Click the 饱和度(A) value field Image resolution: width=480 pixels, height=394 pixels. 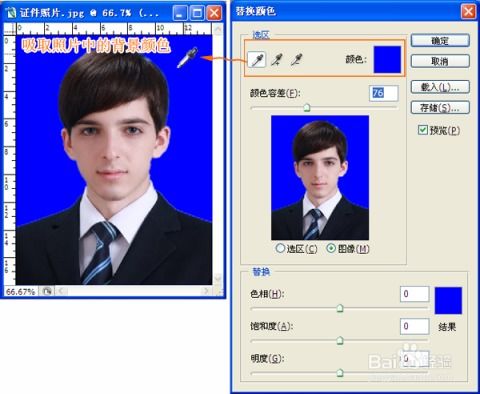pyautogui.click(x=414, y=326)
